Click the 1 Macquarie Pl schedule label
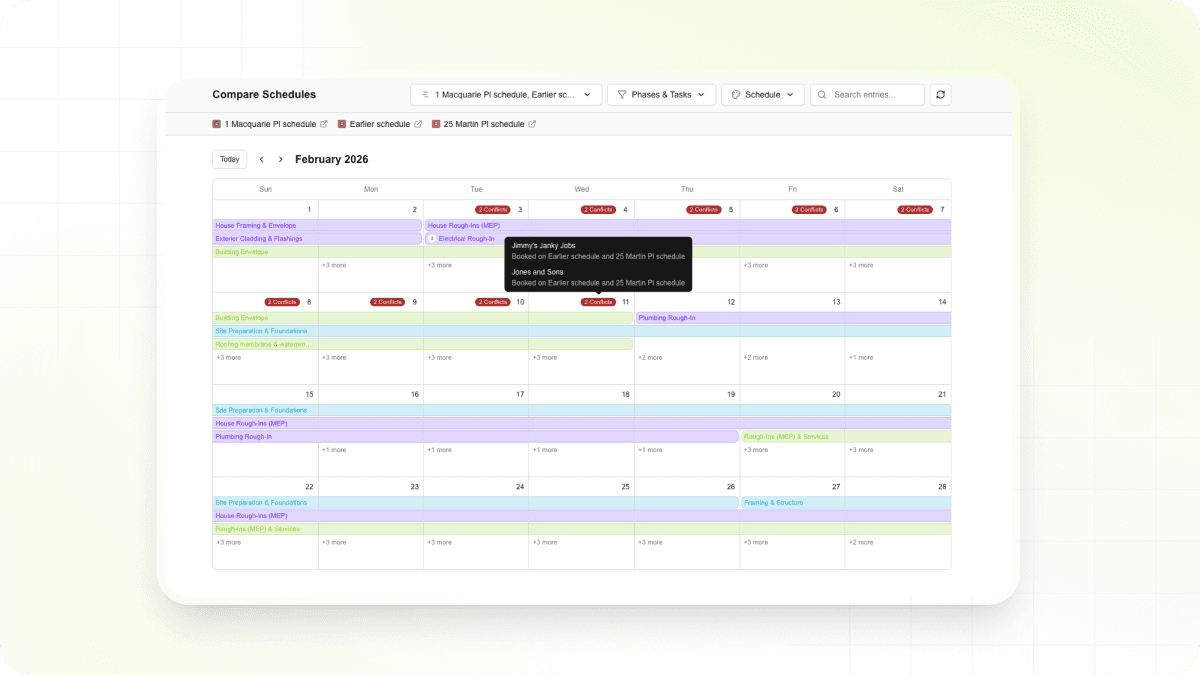This screenshot has height=675, width=1200. tap(270, 124)
